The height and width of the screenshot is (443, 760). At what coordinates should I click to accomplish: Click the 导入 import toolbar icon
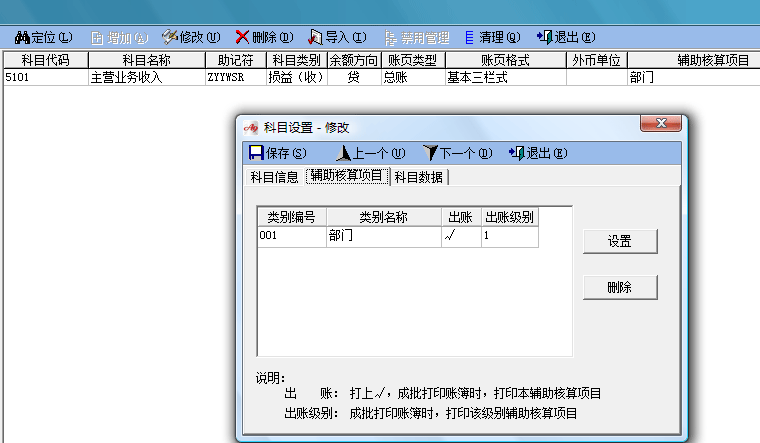(315, 37)
